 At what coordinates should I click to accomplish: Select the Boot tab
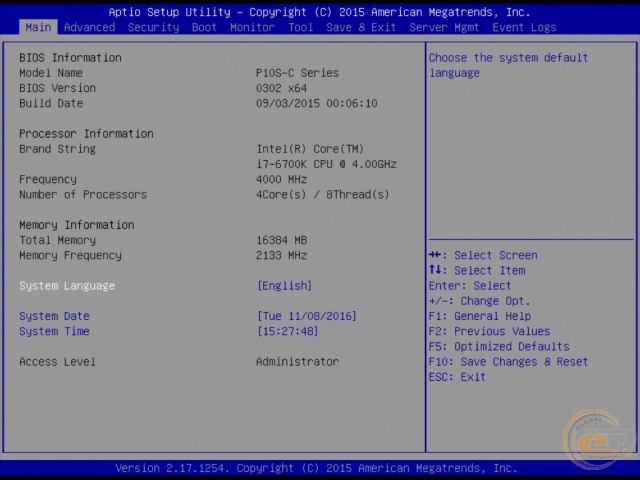click(204, 27)
